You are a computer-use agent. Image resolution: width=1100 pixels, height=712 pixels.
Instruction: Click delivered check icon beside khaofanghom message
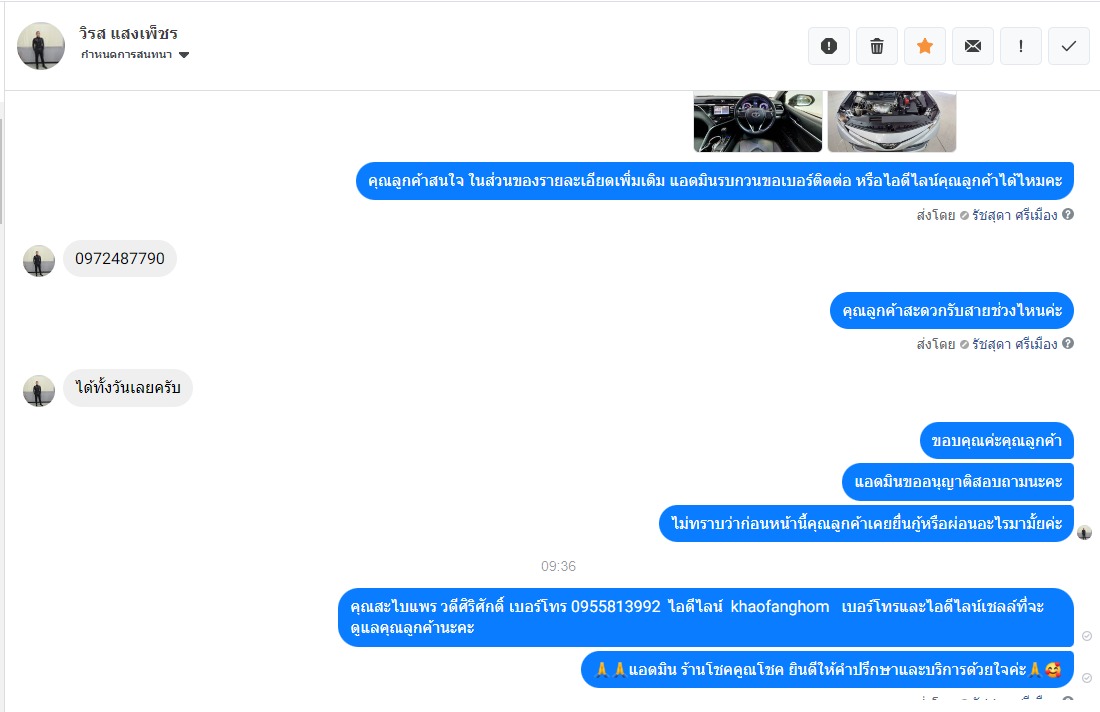pos(1087,636)
